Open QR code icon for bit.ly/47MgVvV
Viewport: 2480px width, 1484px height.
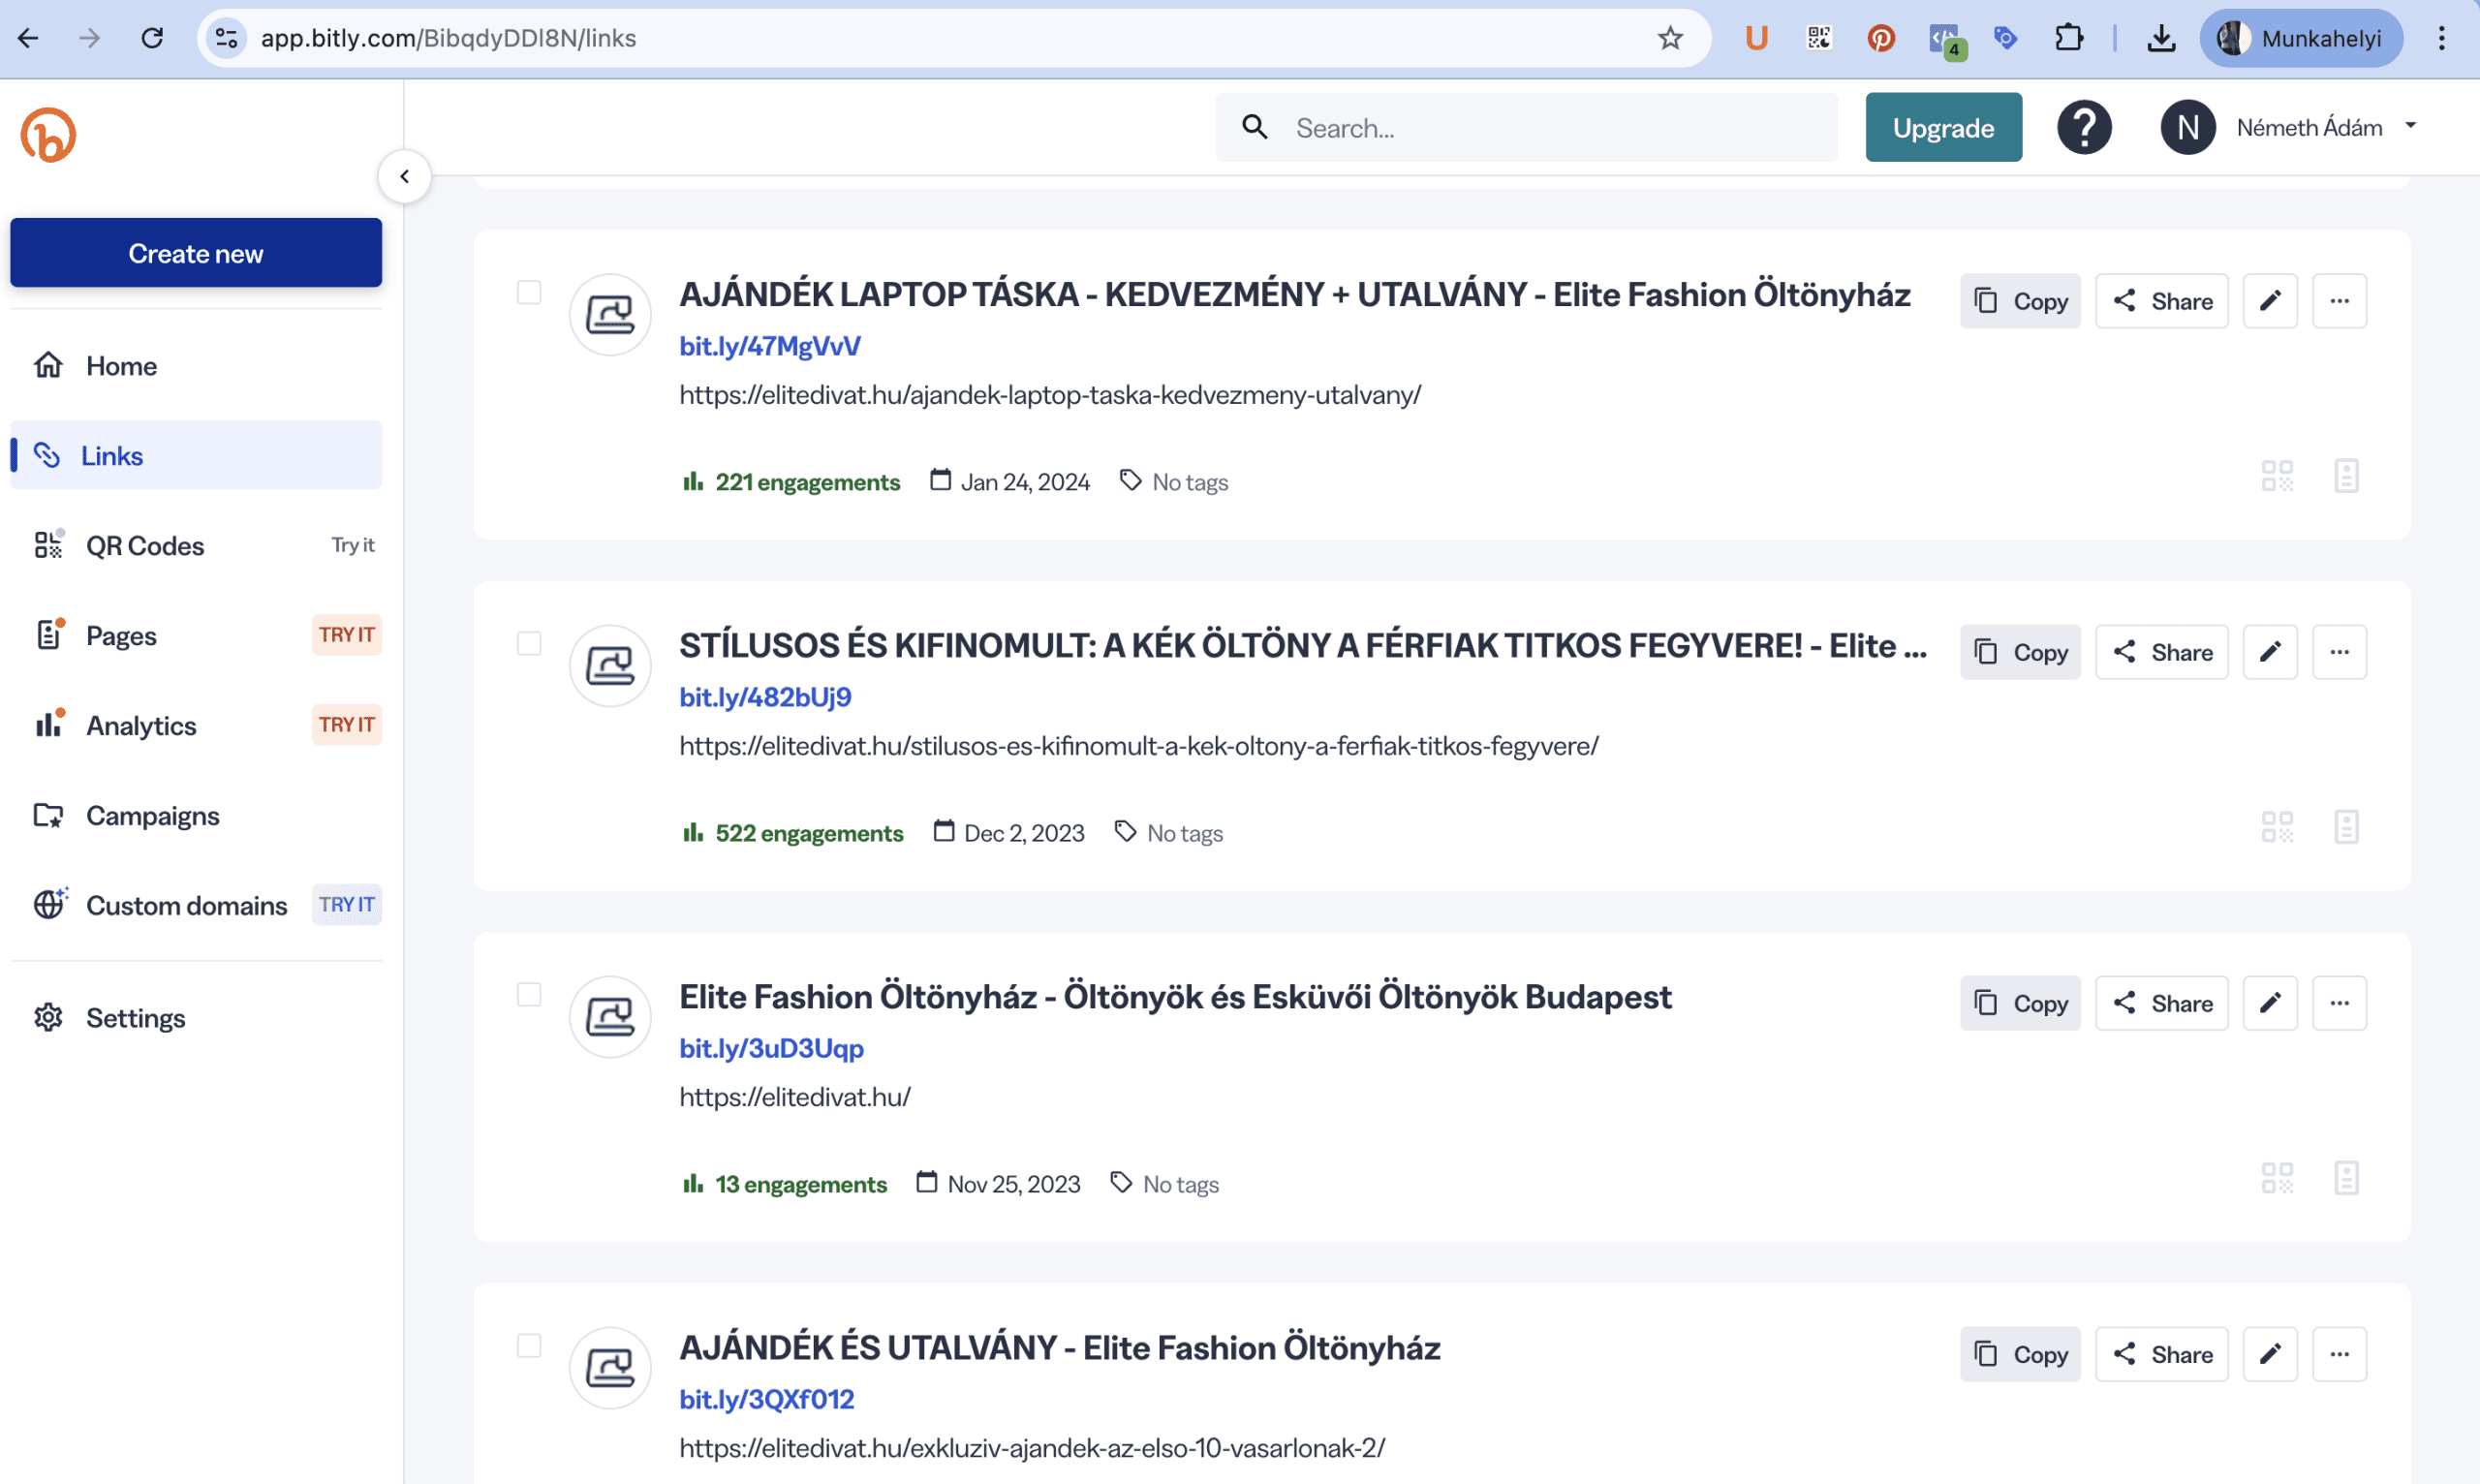click(2277, 476)
